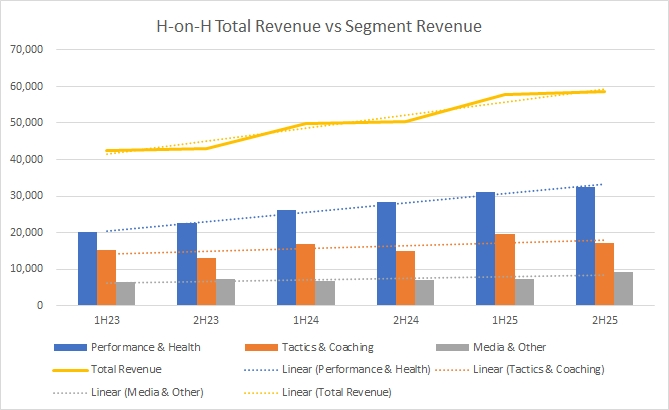Image resolution: width=669 pixels, height=410 pixels.
Task: Click the Linear (Tactics & Coaching) legend entry
Action: [540, 370]
